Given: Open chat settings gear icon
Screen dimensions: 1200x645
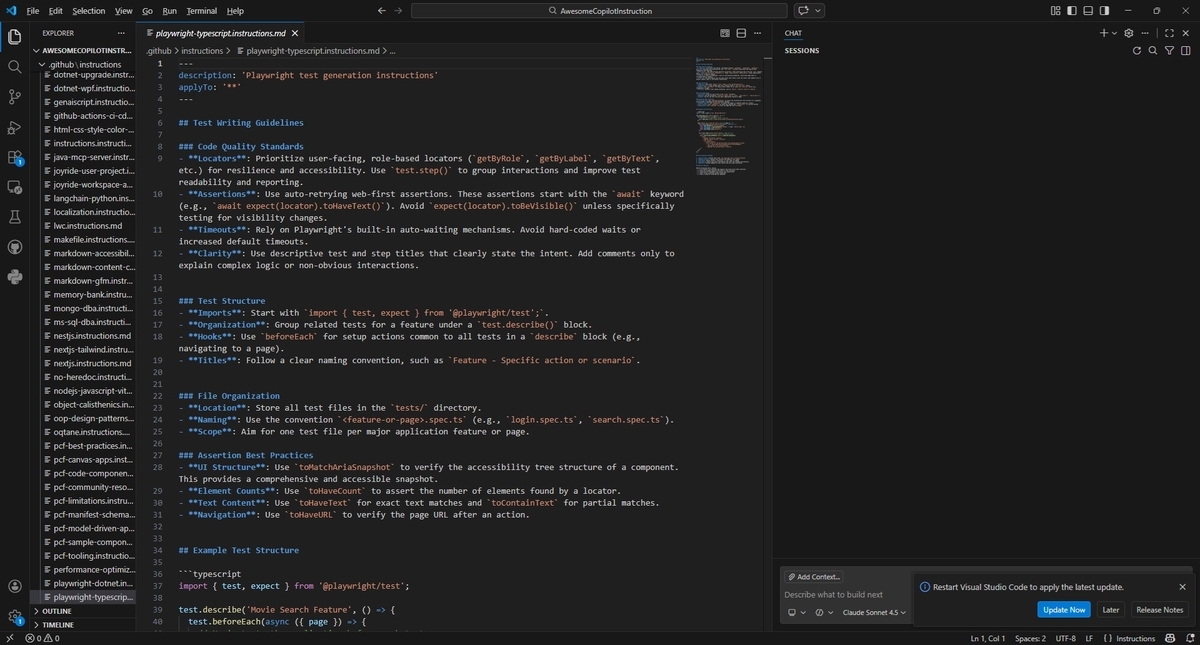Looking at the screenshot, I should pos(1129,33).
